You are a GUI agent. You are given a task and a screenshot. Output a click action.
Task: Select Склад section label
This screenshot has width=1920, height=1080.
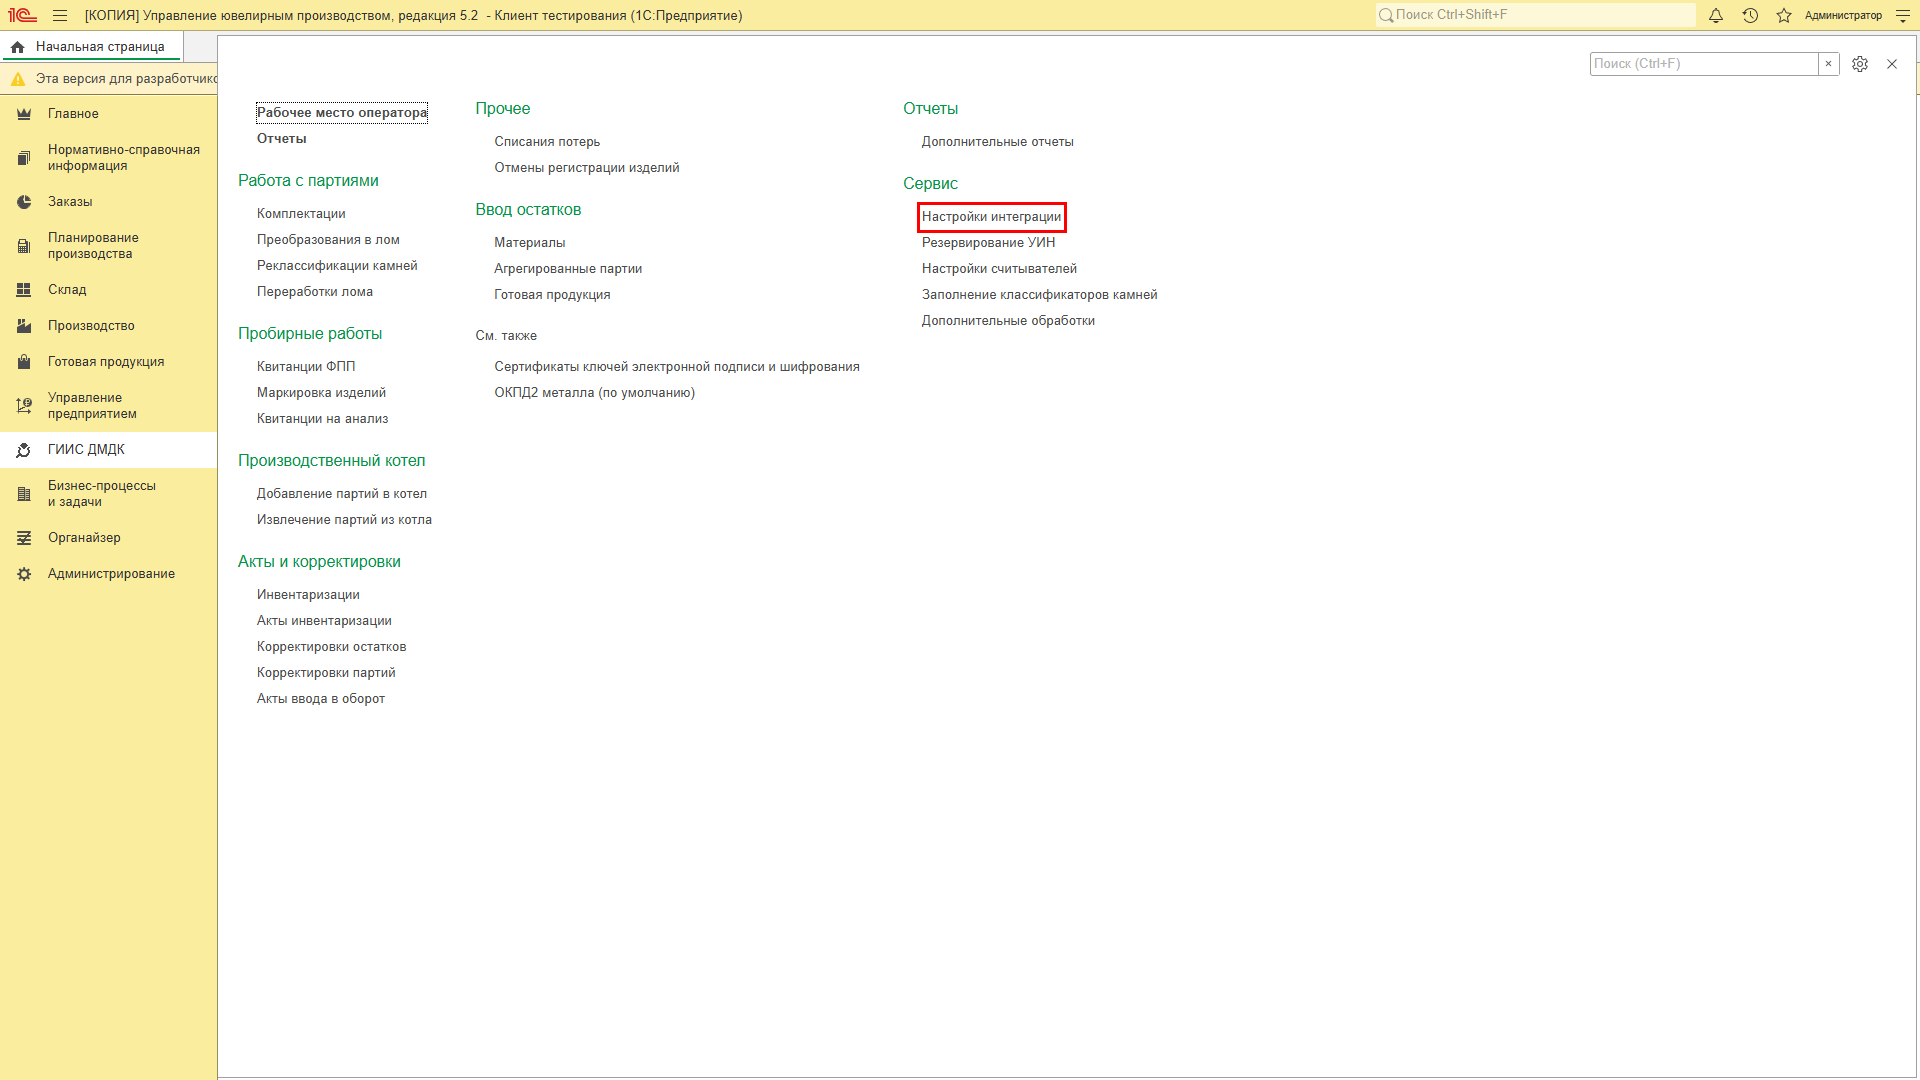(67, 290)
